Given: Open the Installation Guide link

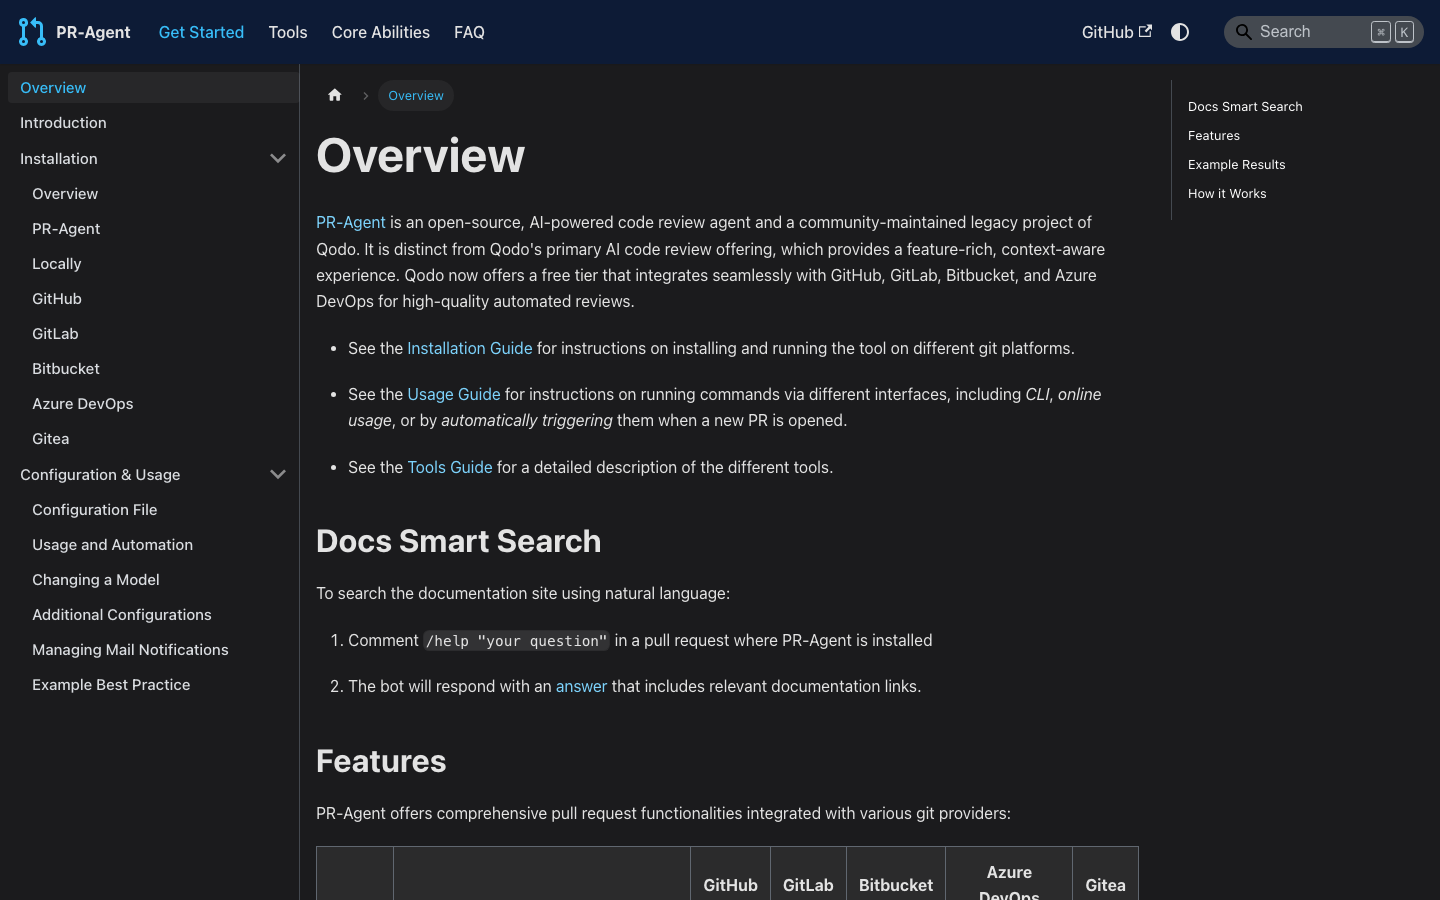Looking at the screenshot, I should click(x=470, y=348).
